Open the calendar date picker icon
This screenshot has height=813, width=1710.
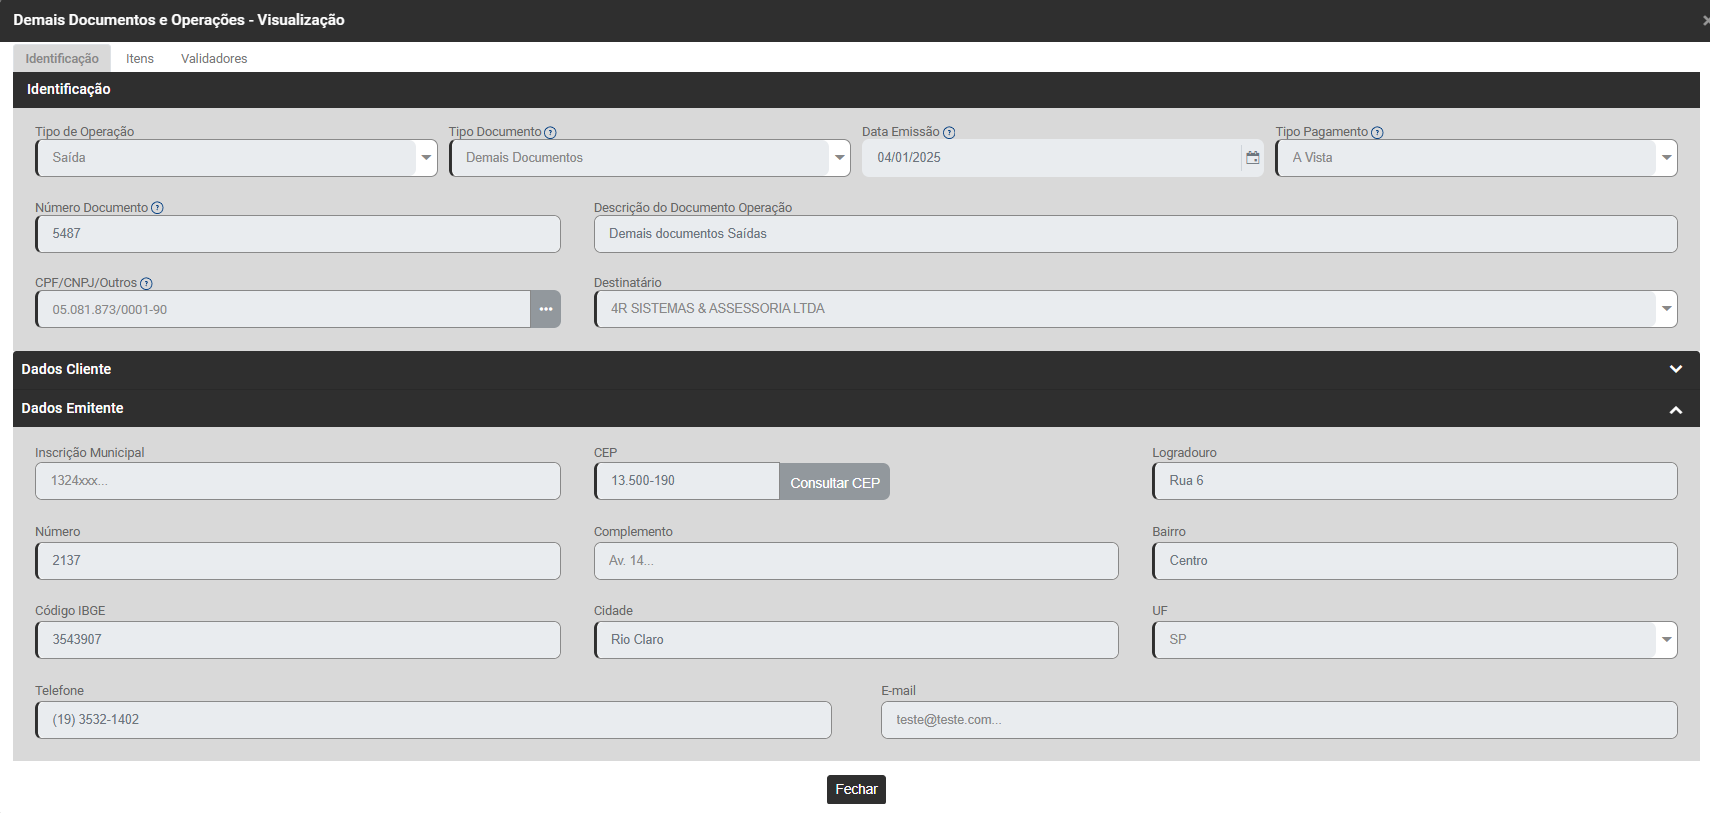tap(1252, 158)
